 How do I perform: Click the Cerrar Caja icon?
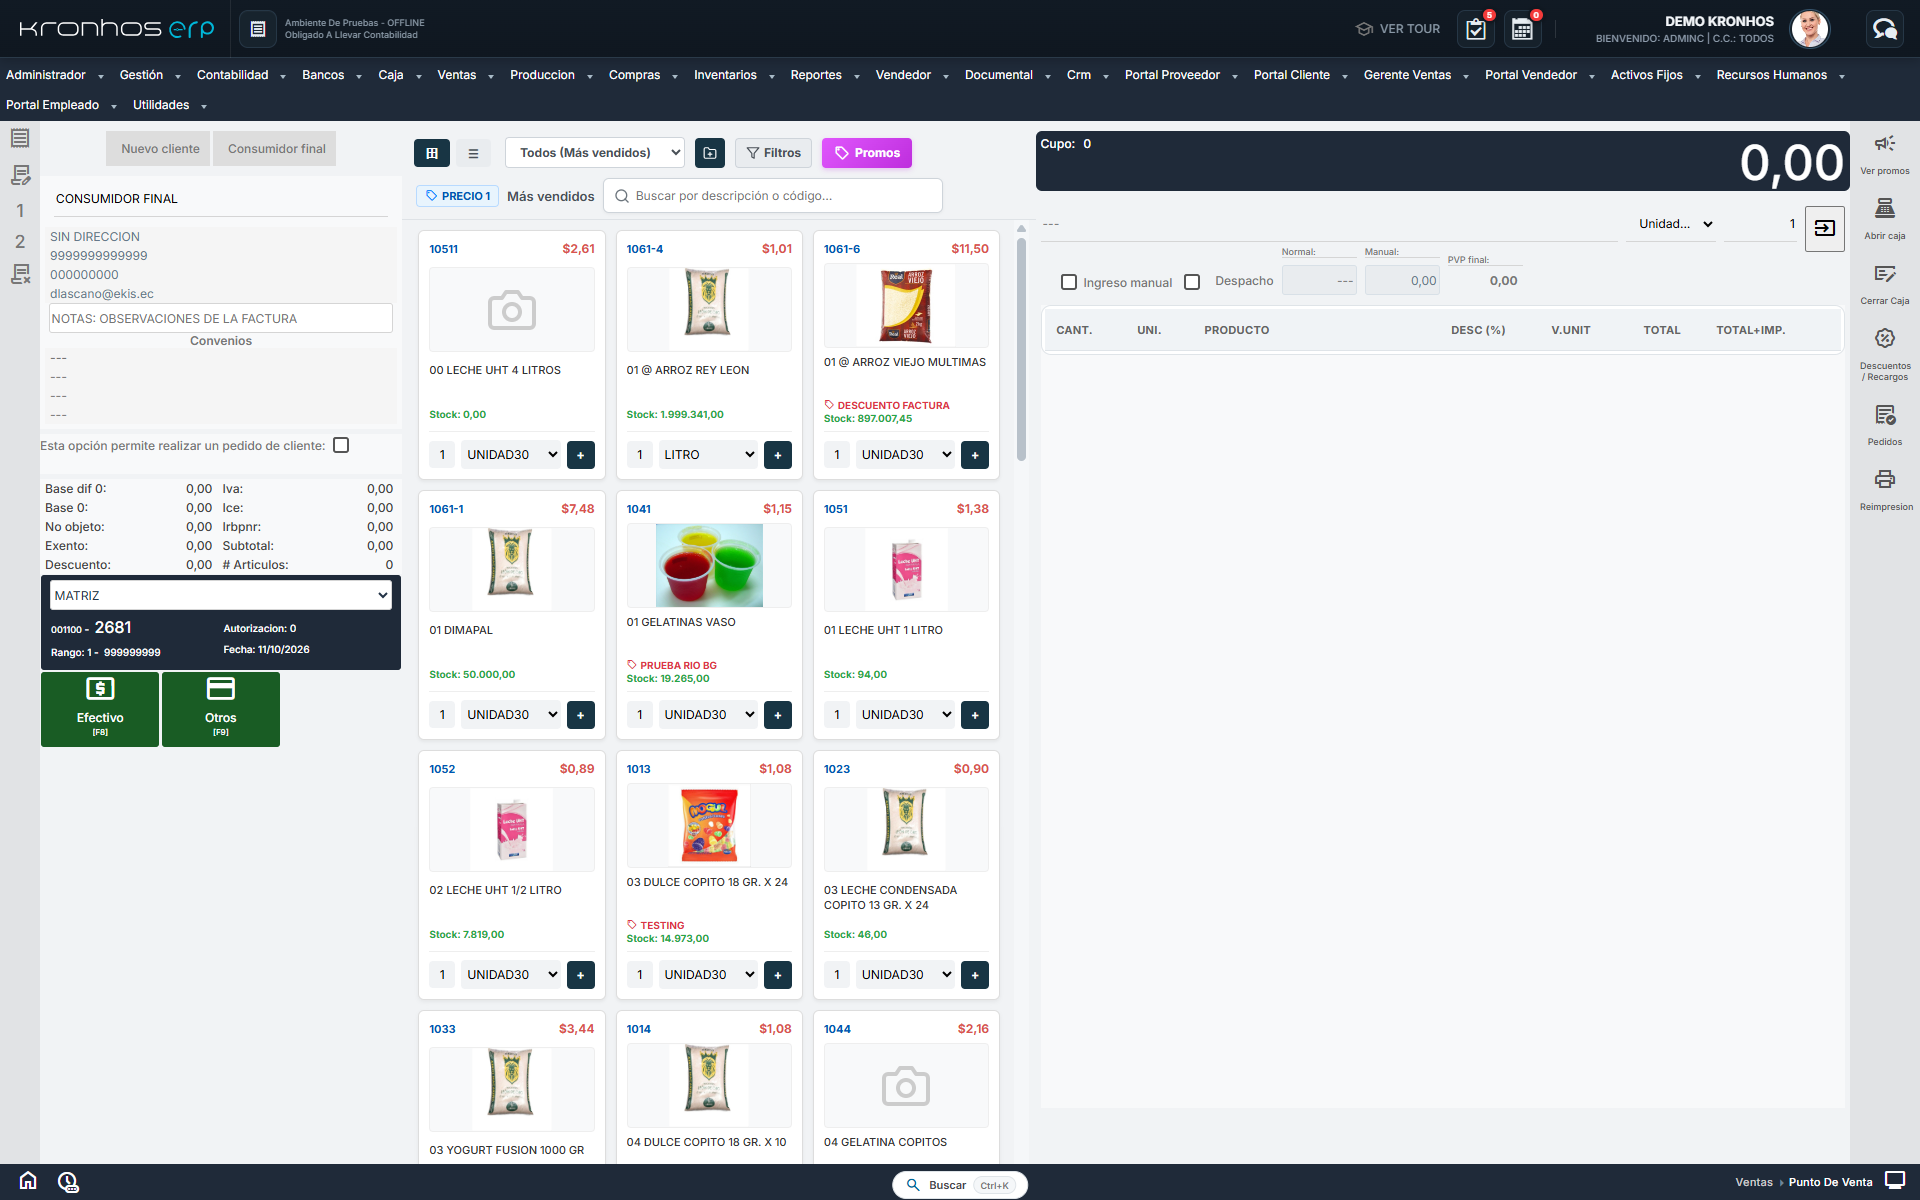(1884, 274)
